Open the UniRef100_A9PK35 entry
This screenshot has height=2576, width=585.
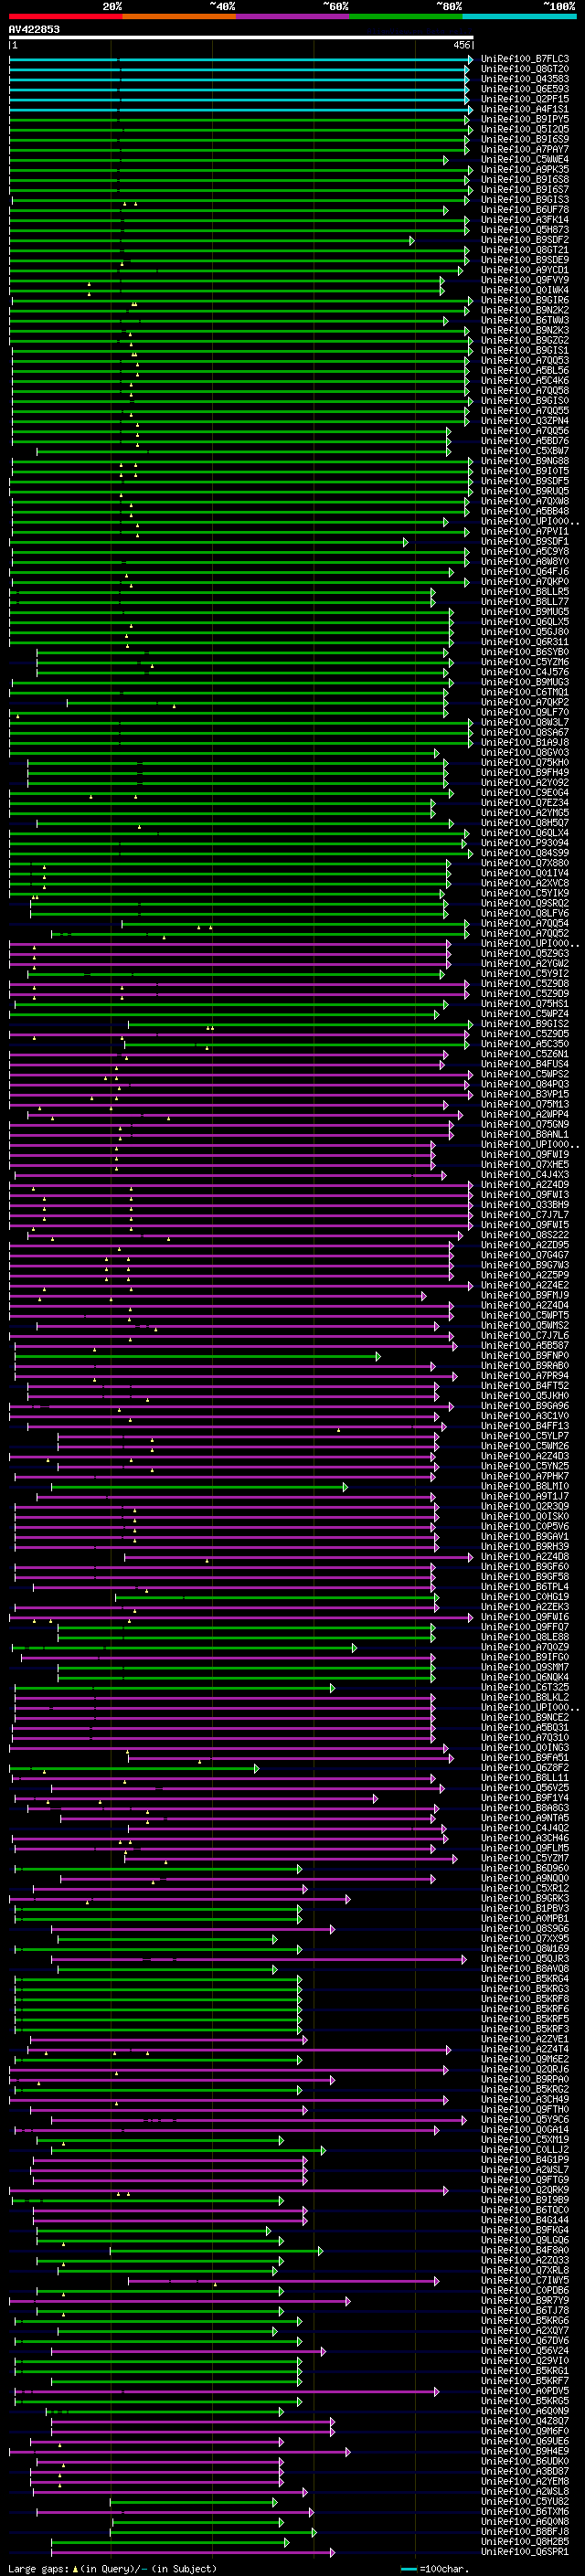tap(525, 170)
